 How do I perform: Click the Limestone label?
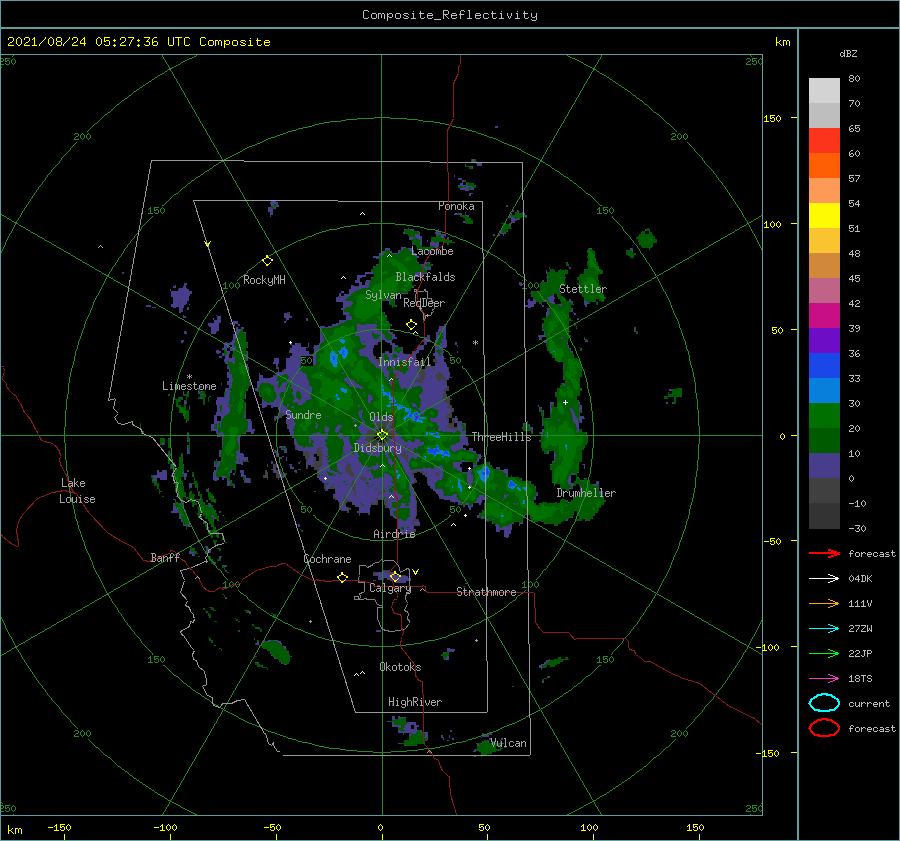pyautogui.click(x=189, y=386)
